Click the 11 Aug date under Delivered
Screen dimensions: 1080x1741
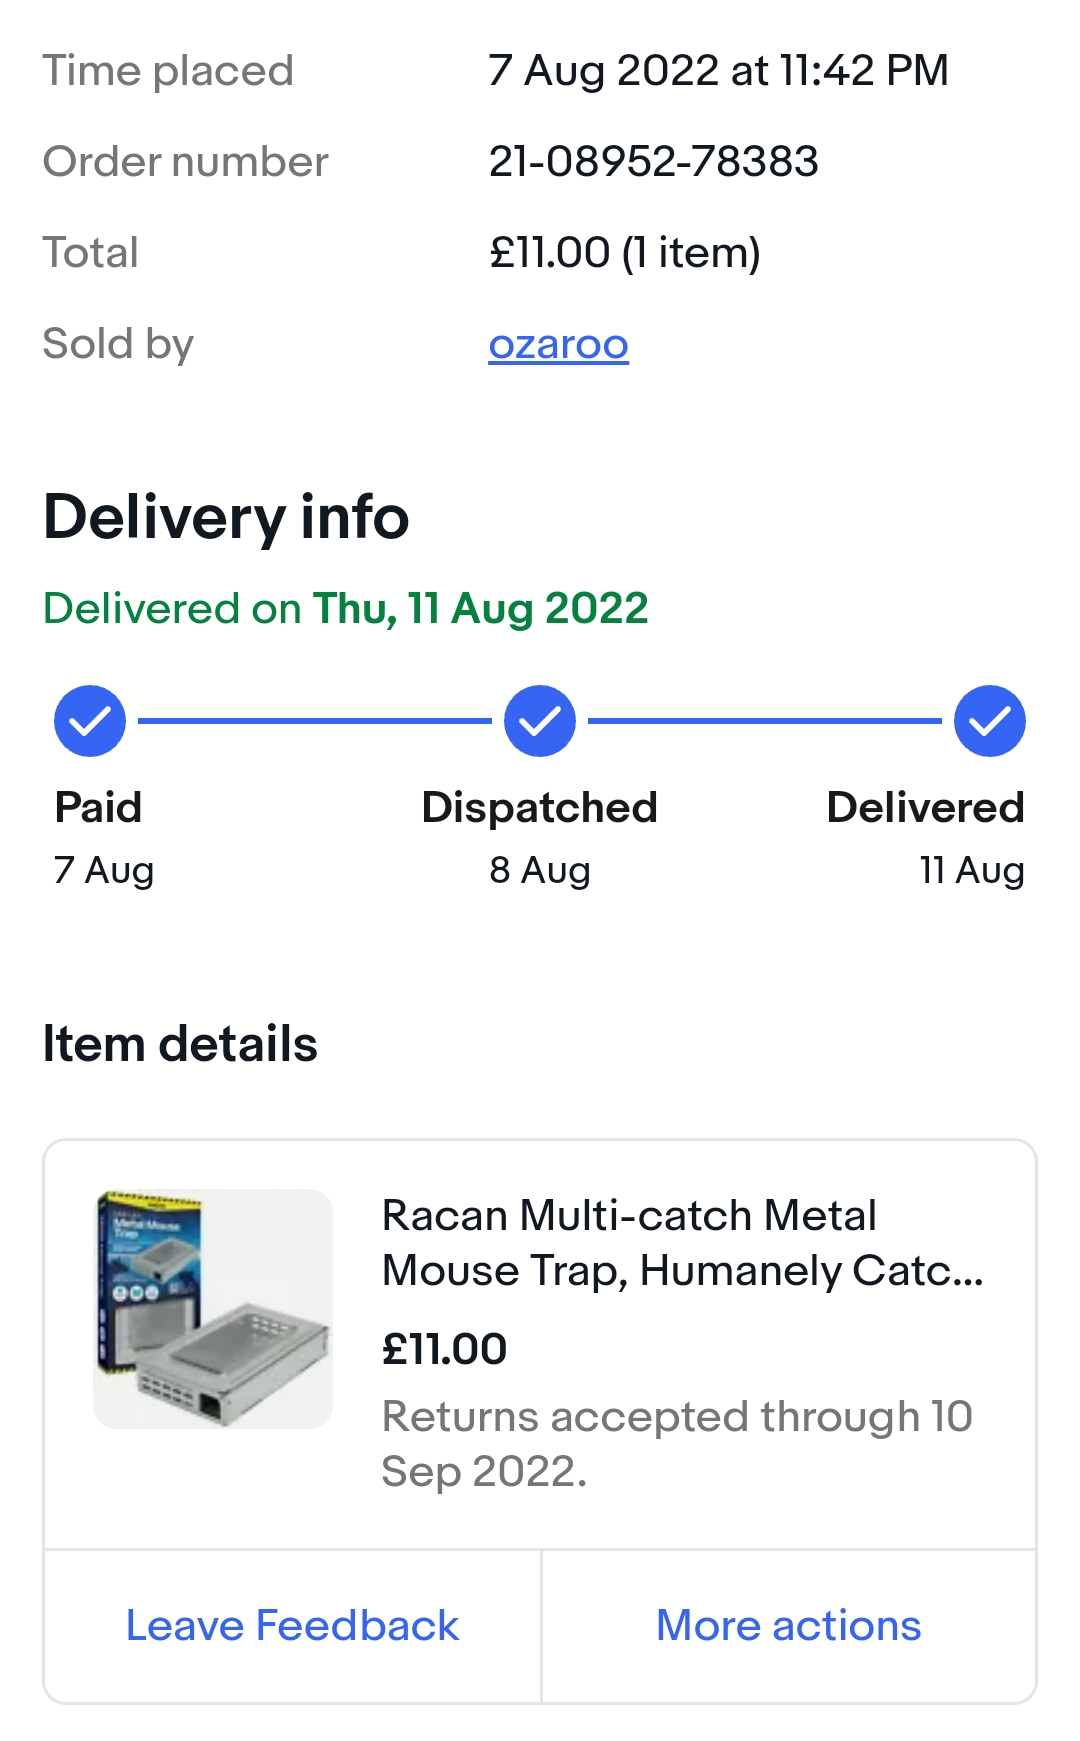pos(972,870)
